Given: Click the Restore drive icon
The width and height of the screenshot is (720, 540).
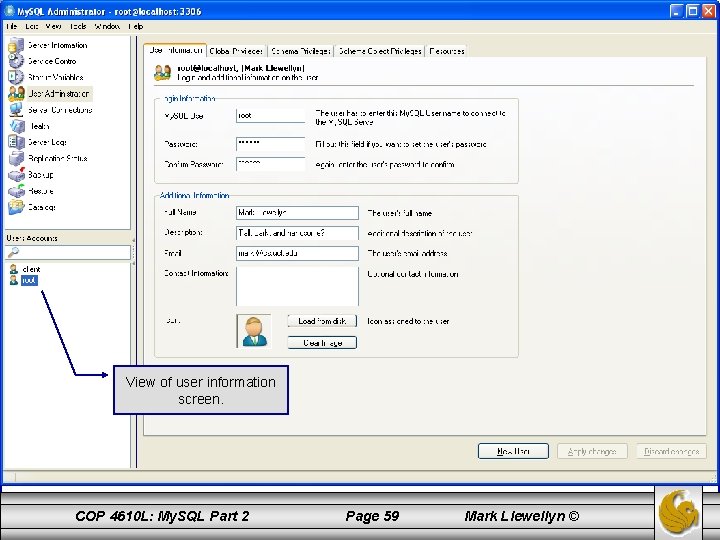Looking at the screenshot, I should click(x=17, y=191).
